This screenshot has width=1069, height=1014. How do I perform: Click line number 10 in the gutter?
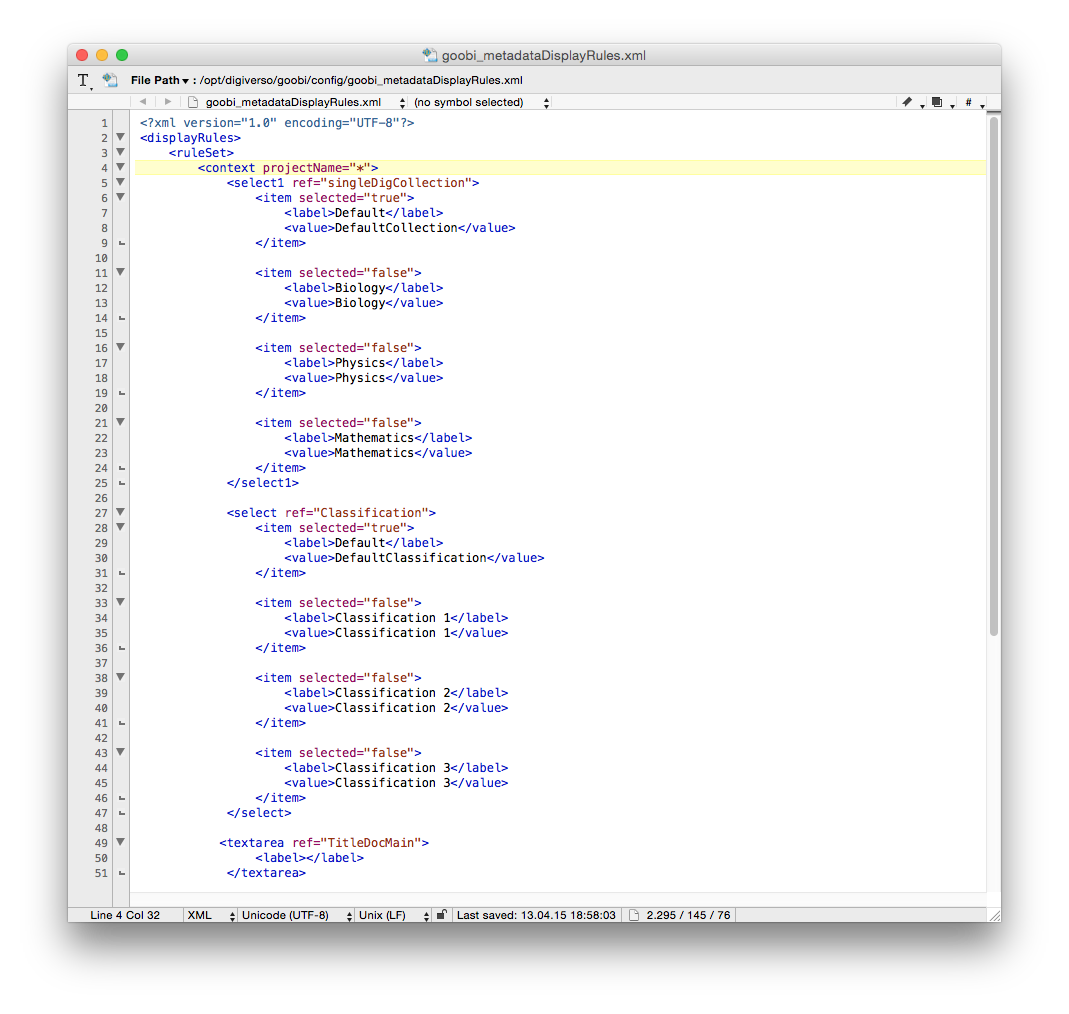pos(101,258)
